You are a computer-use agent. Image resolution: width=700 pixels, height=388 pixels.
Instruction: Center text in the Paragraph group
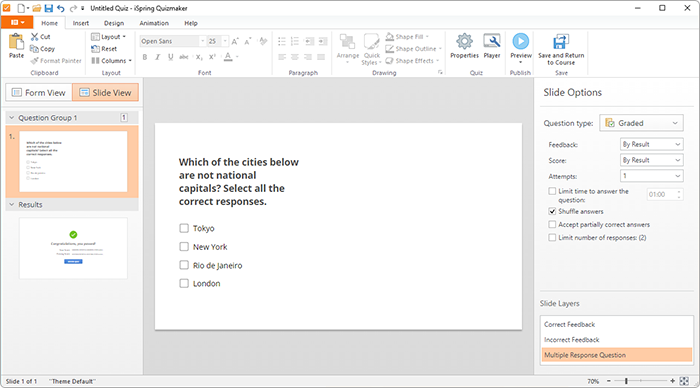coord(295,57)
